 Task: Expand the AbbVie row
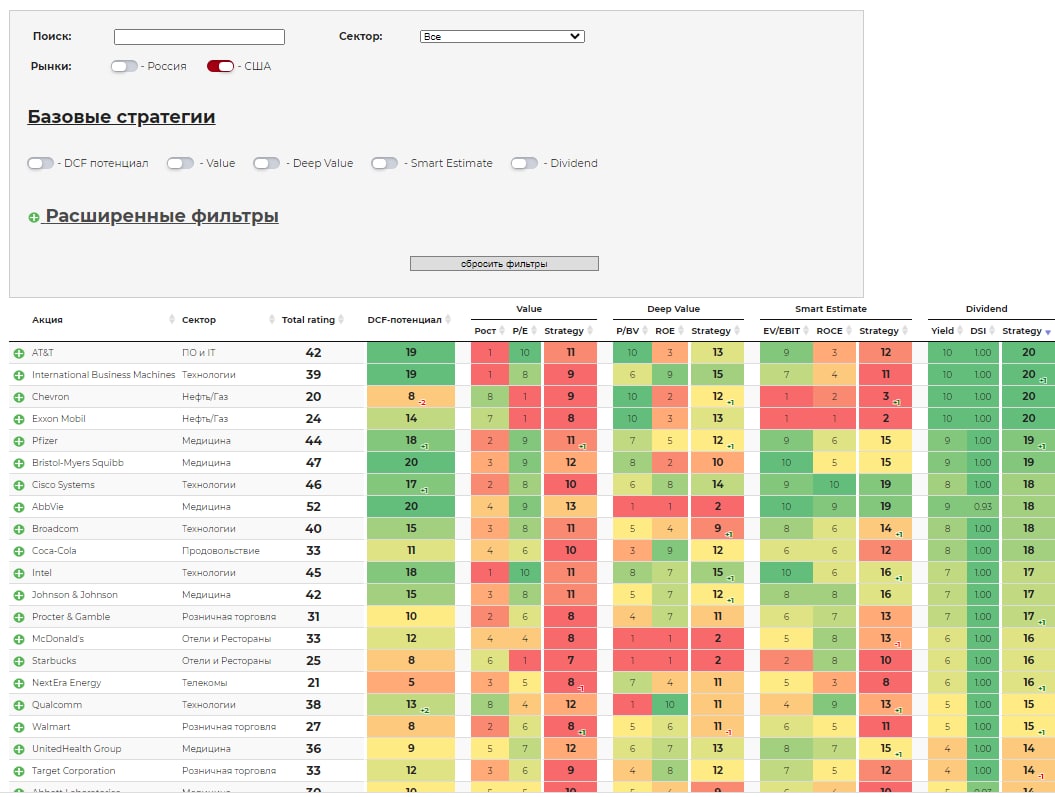19,507
